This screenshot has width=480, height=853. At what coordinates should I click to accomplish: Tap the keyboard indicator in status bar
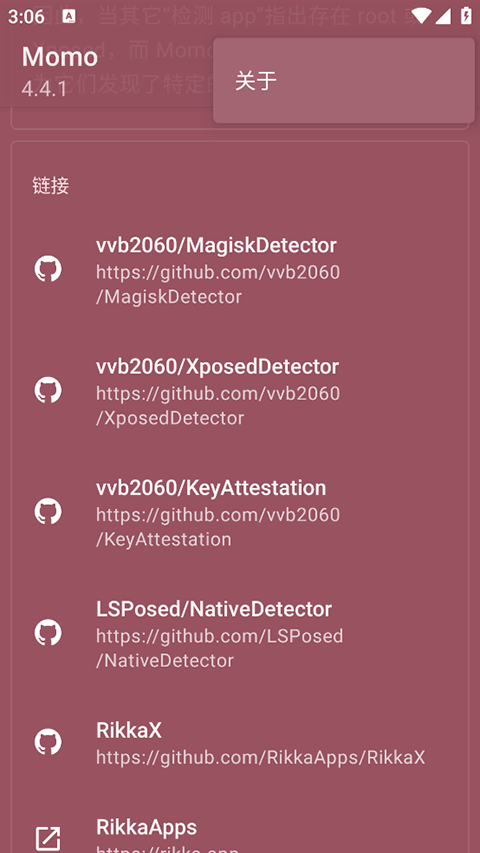pos(69,16)
